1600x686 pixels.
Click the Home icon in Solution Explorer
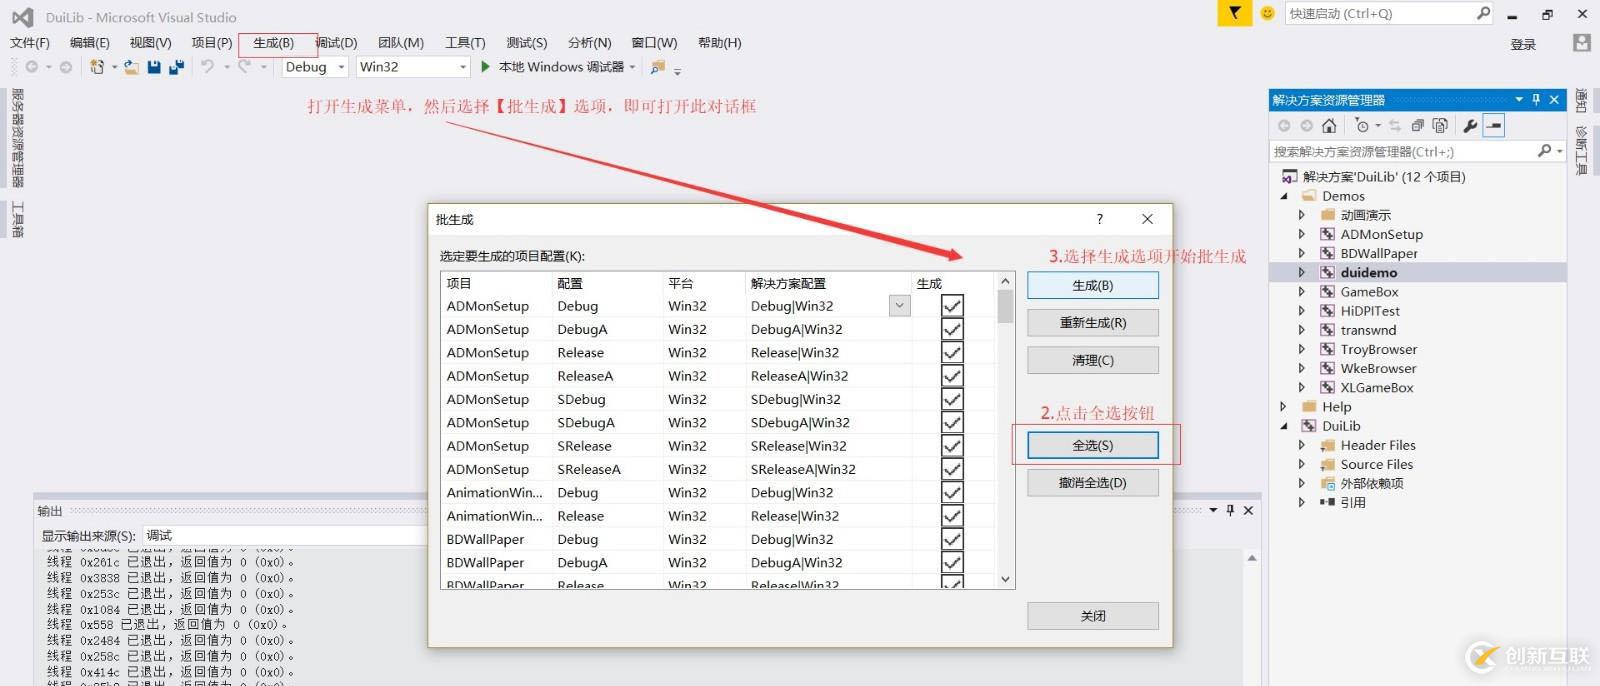pos(1329,126)
